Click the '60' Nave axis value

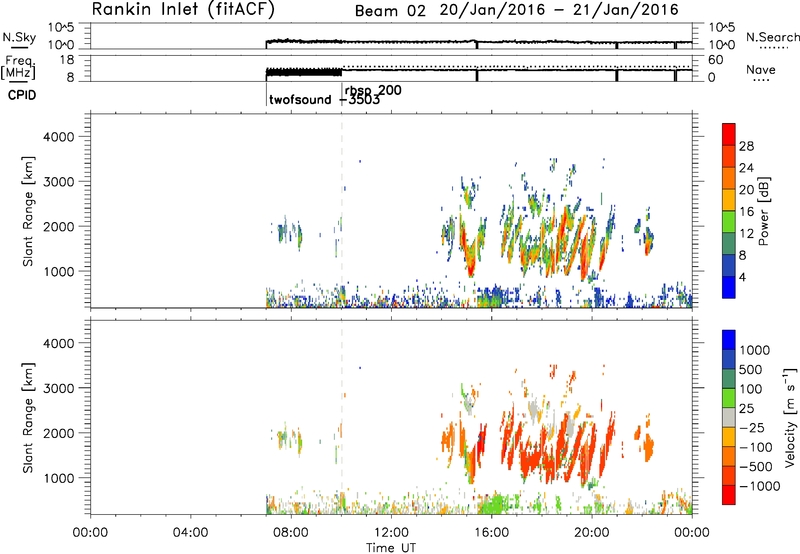(x=716, y=60)
